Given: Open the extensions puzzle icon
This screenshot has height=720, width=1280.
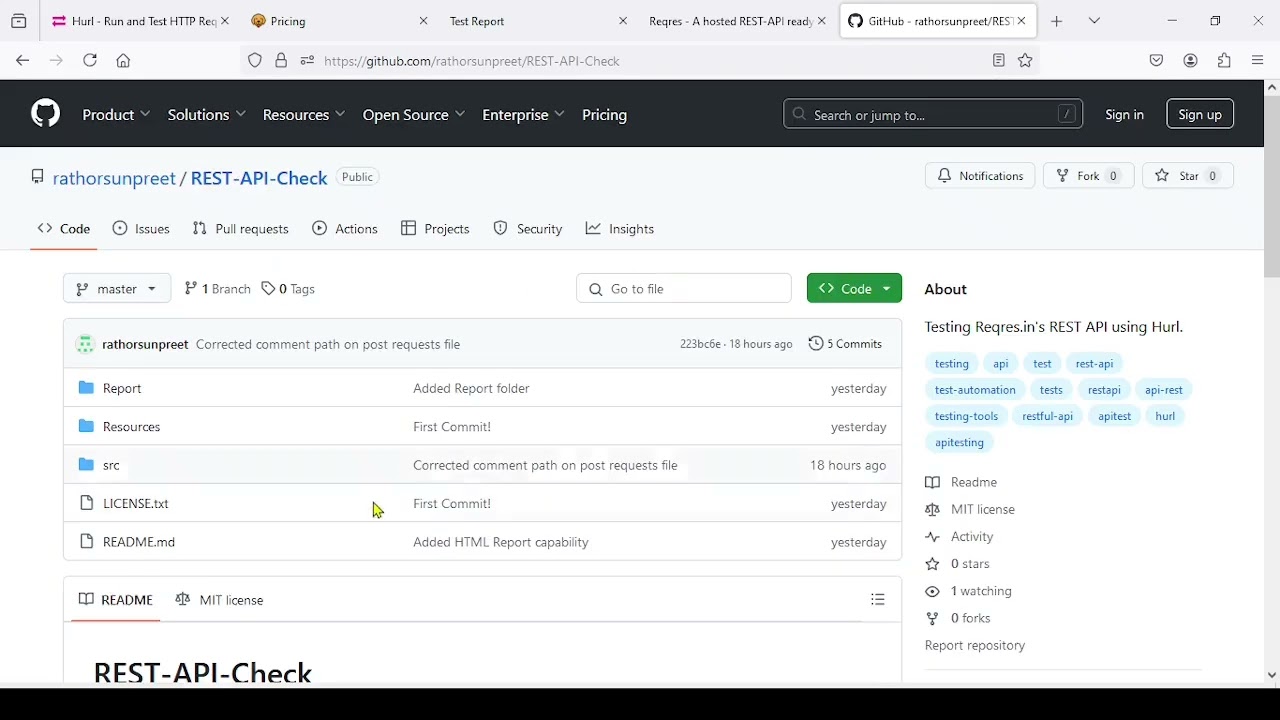Looking at the screenshot, I should pos(1225,61).
